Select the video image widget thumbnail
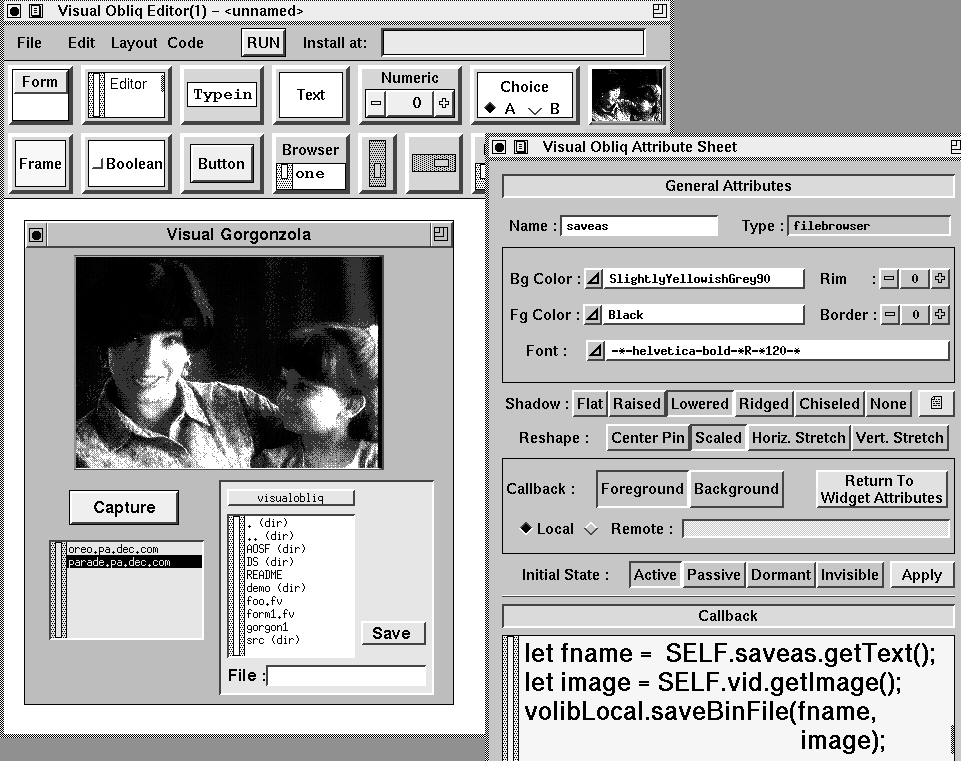 (x=627, y=96)
